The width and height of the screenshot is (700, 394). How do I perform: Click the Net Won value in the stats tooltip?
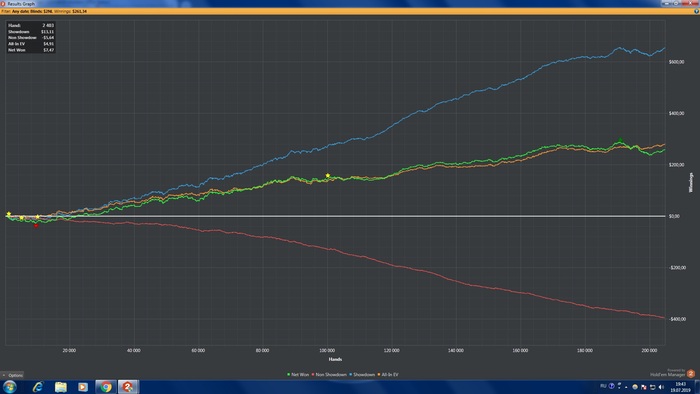(48, 50)
